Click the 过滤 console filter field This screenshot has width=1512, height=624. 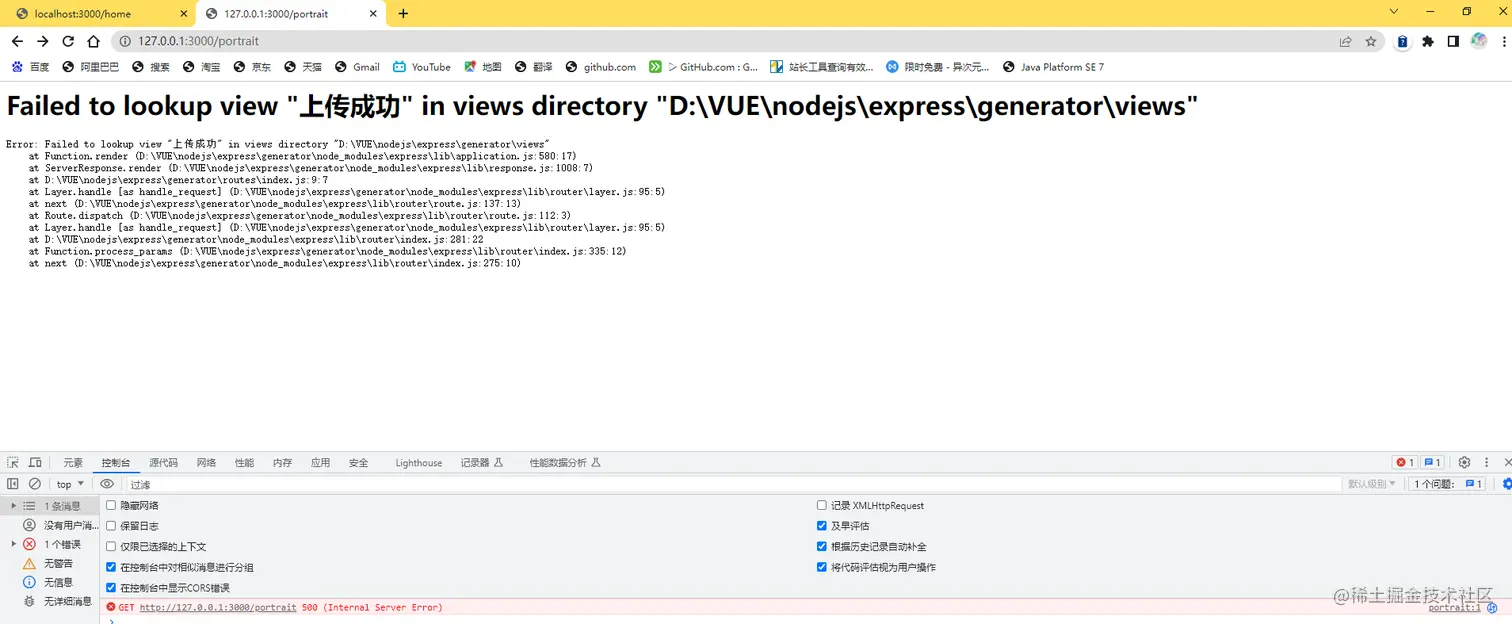pos(733,484)
